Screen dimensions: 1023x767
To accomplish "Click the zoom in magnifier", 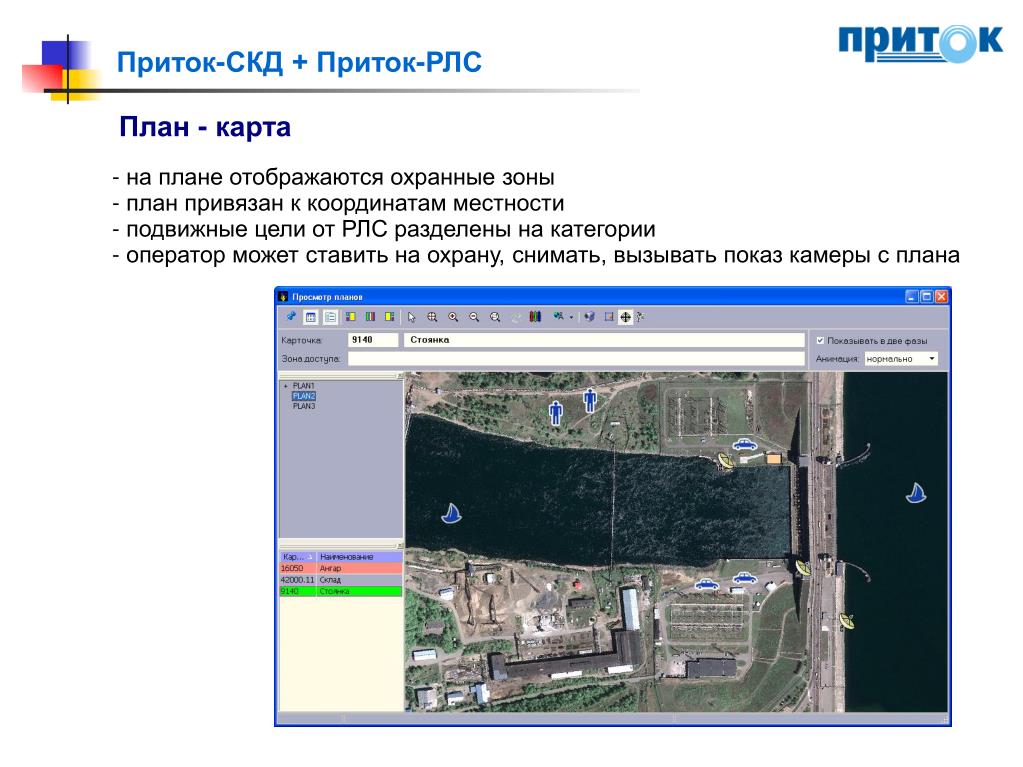I will pyautogui.click(x=453, y=317).
